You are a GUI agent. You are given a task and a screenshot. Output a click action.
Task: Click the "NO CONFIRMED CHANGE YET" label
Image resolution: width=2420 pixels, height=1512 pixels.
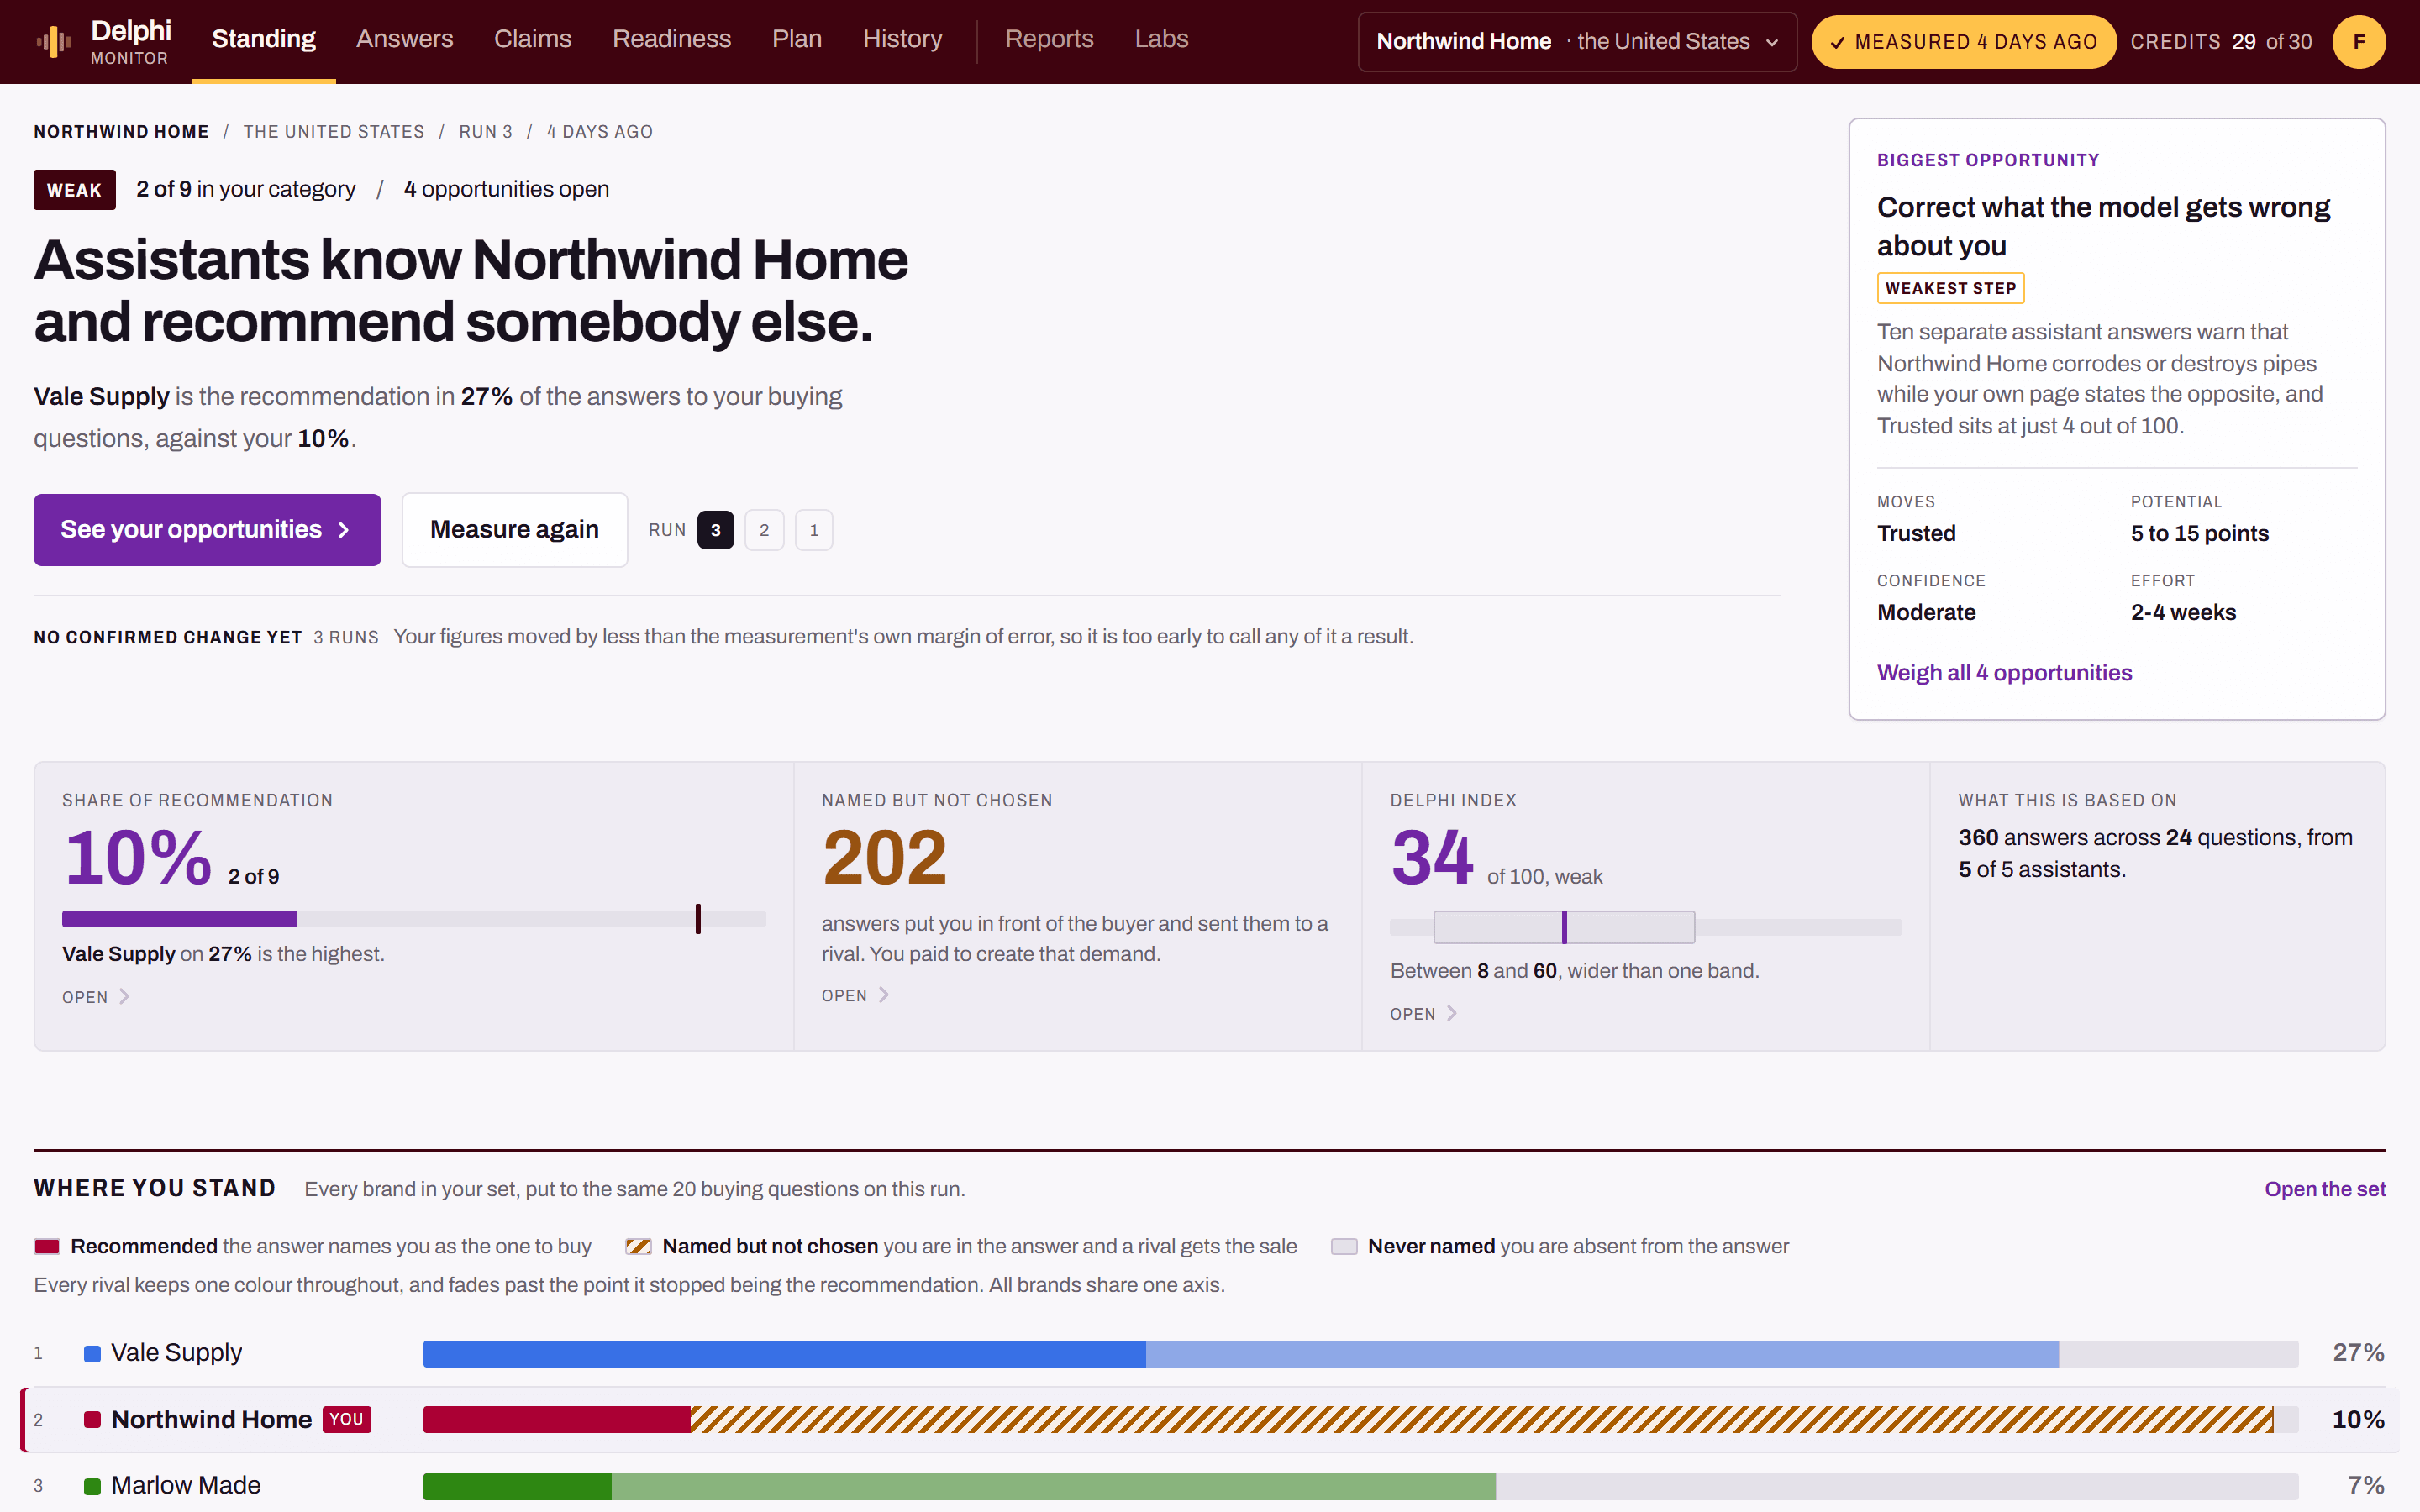pyautogui.click(x=168, y=638)
